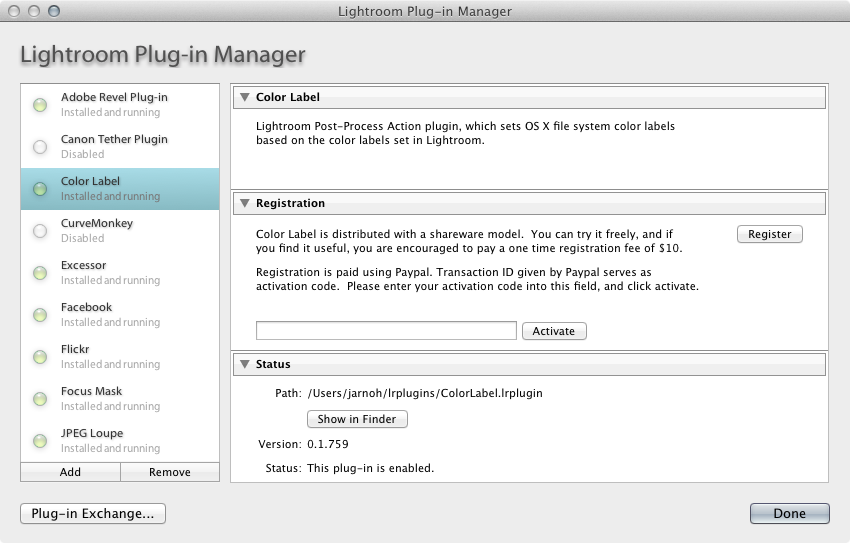Viewport: 850px width, 543px height.
Task: Click the green status icon for JPEG Loupe
Action: coord(40,441)
